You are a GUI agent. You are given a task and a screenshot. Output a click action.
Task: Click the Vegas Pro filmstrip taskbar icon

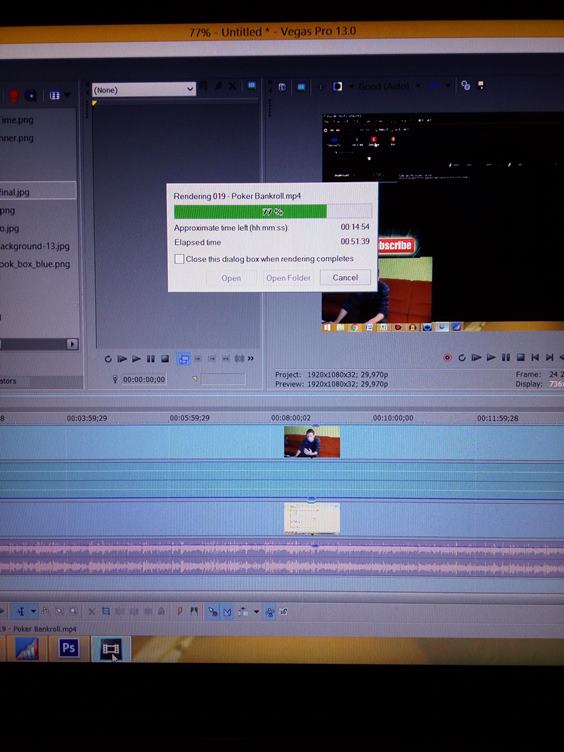[111, 648]
